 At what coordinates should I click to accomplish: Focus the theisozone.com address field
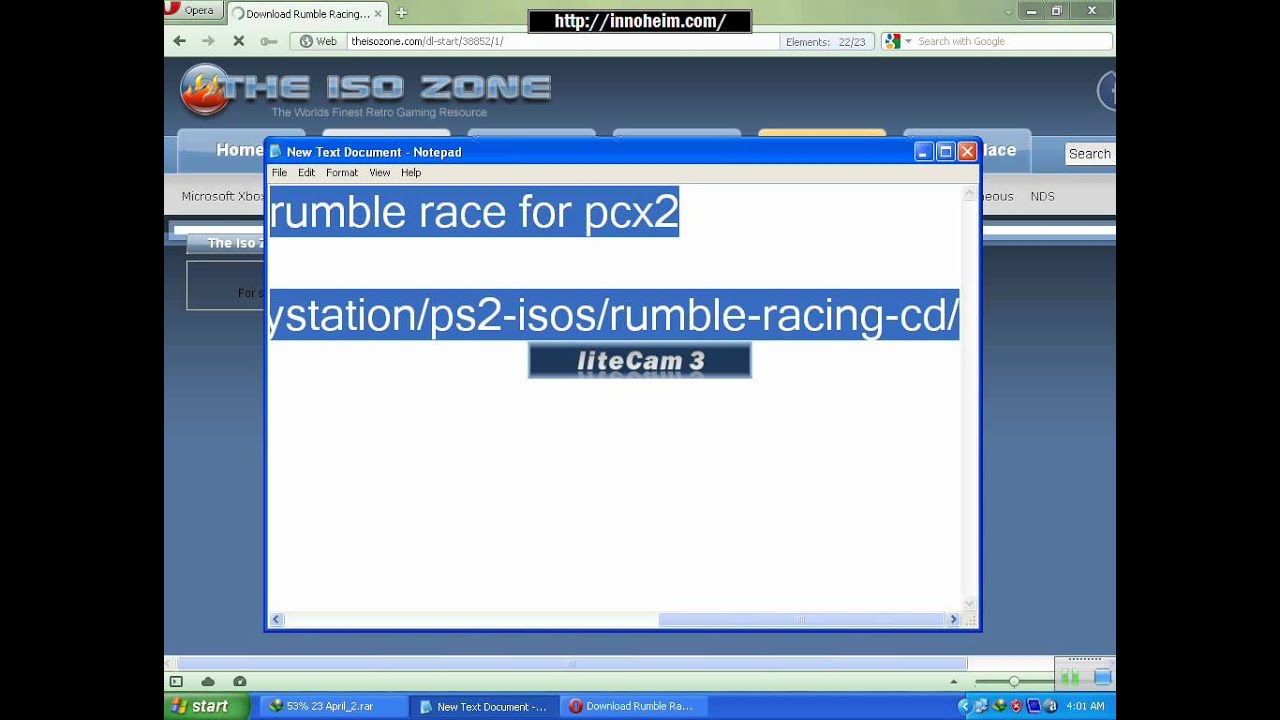562,41
